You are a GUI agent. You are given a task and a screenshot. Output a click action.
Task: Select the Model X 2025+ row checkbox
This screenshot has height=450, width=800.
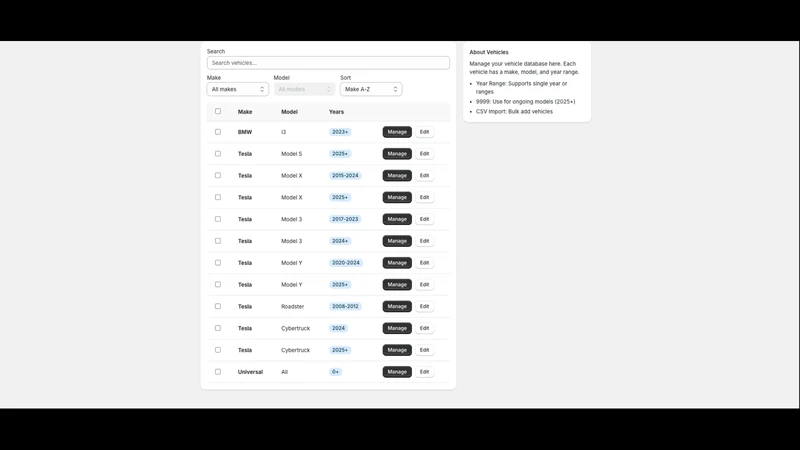point(218,197)
